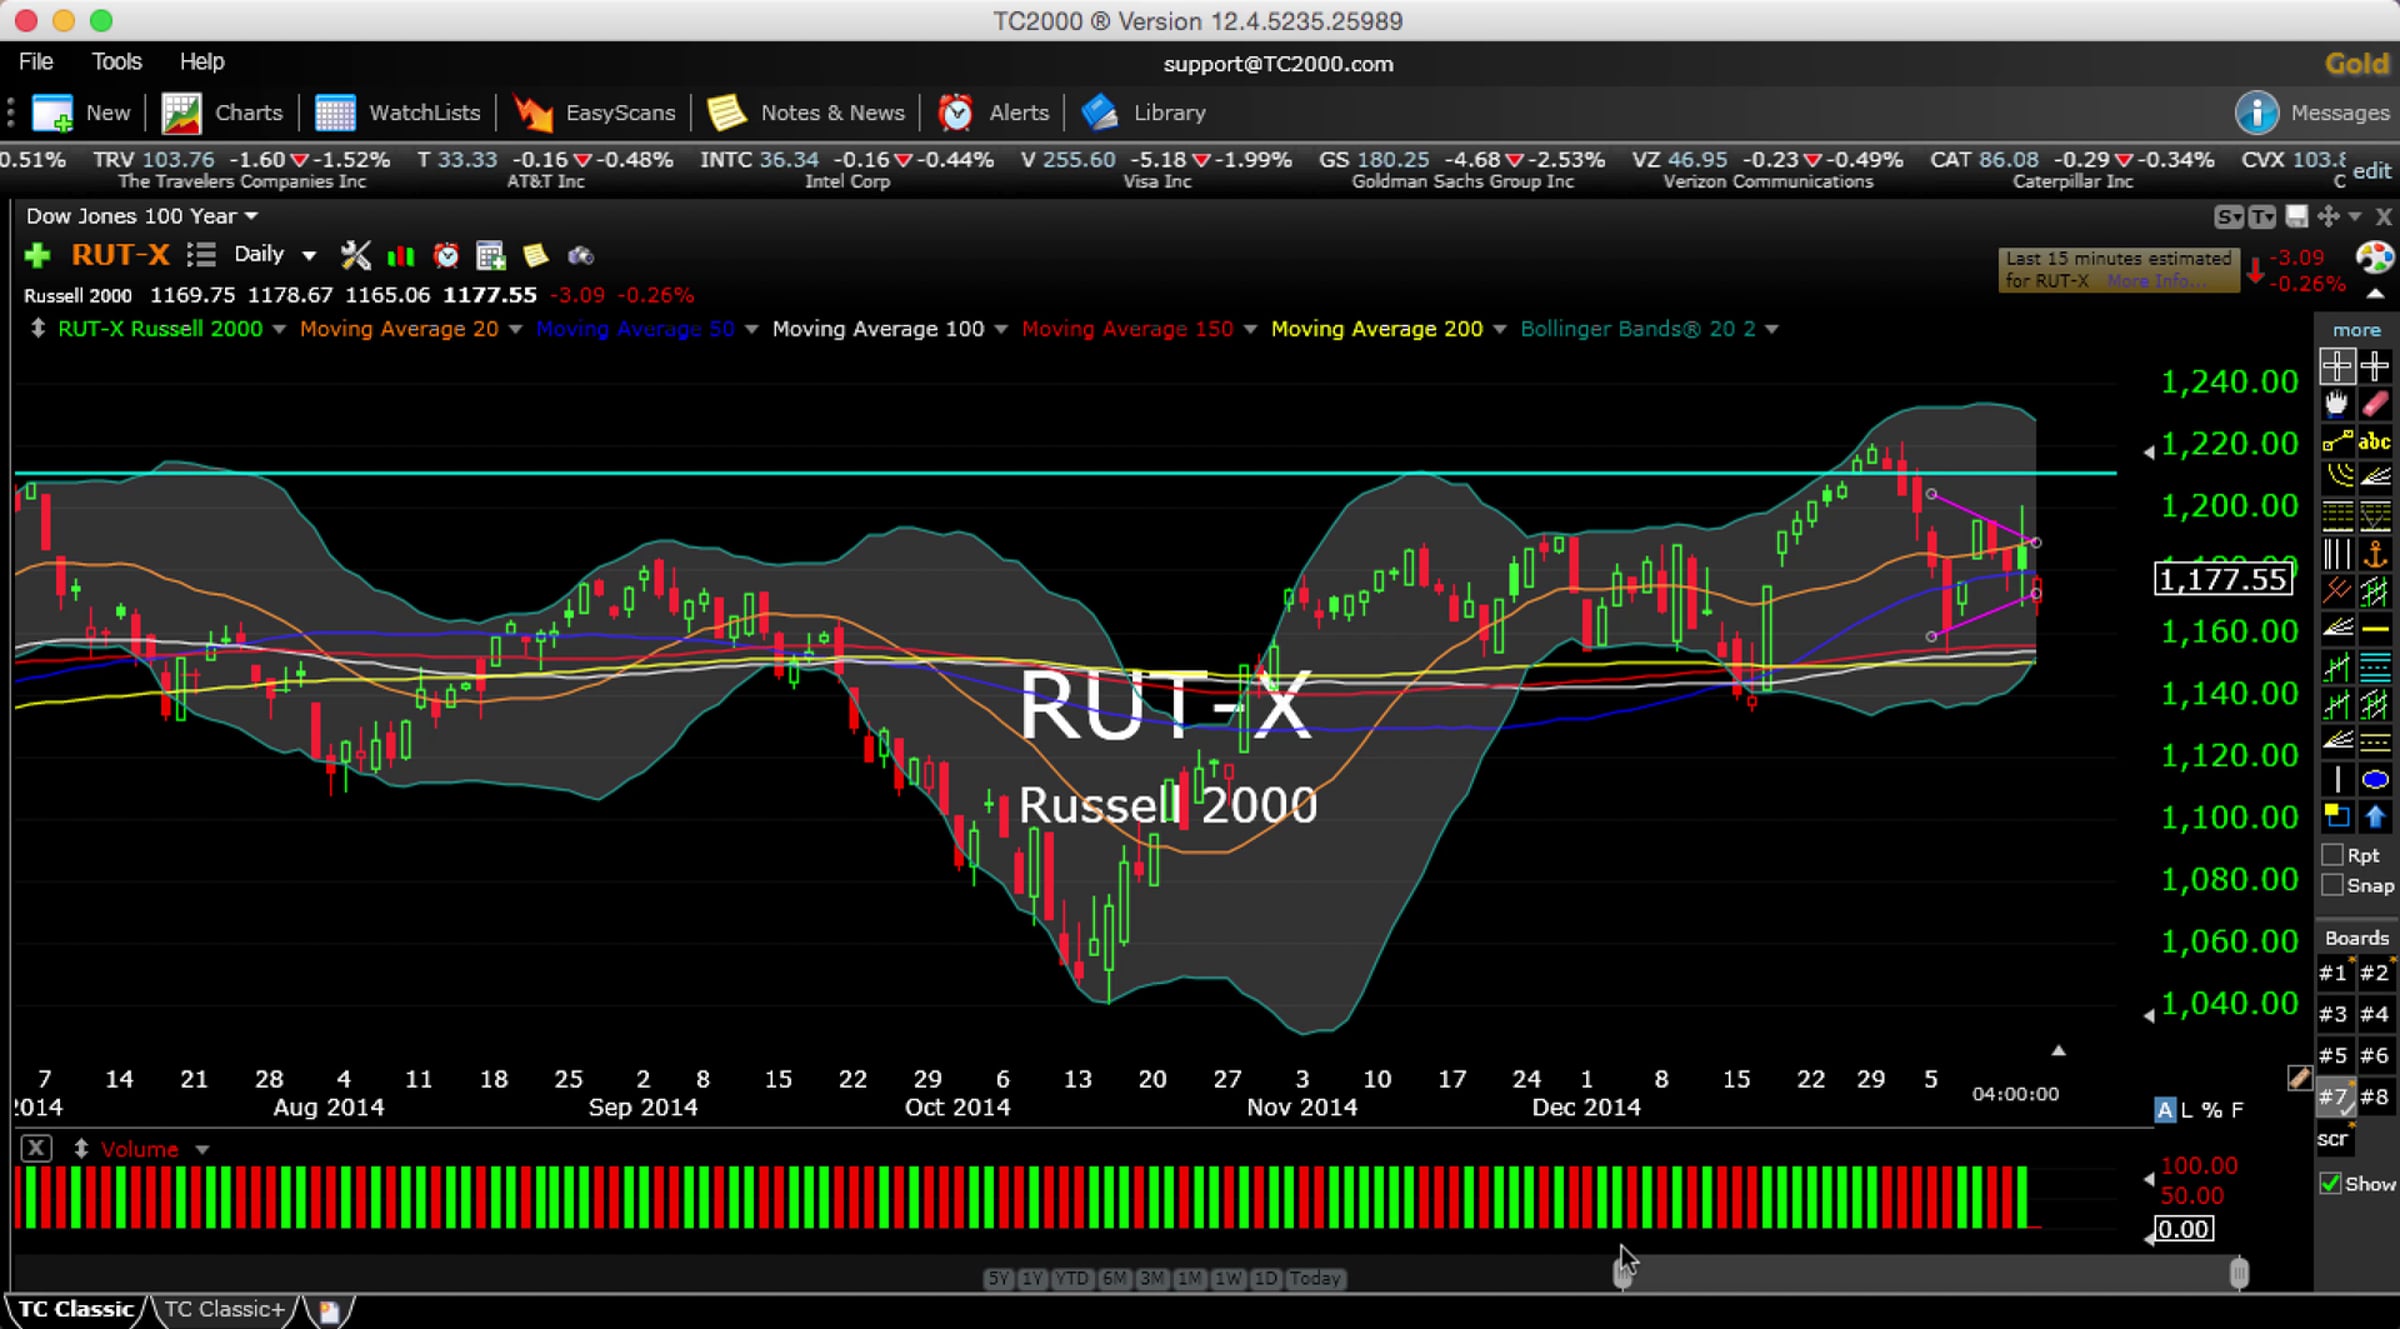Select the blue up-arrow drawing tool
Image resolution: width=2400 pixels, height=1329 pixels.
coord(2375,817)
